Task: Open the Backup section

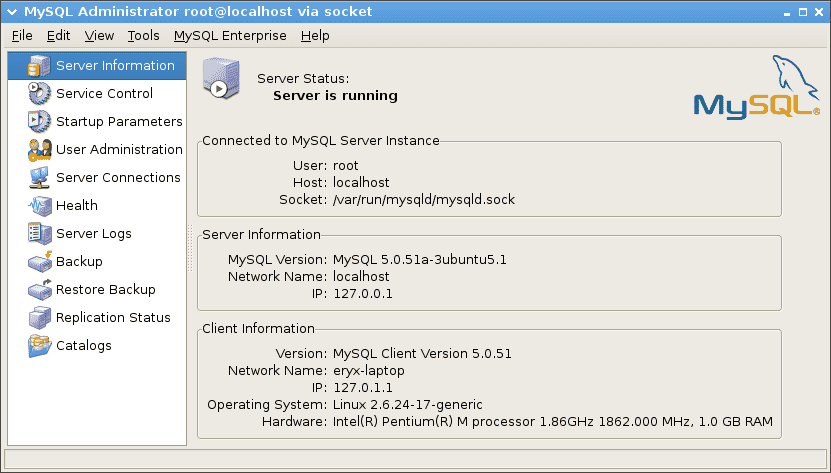Action: [x=97, y=261]
